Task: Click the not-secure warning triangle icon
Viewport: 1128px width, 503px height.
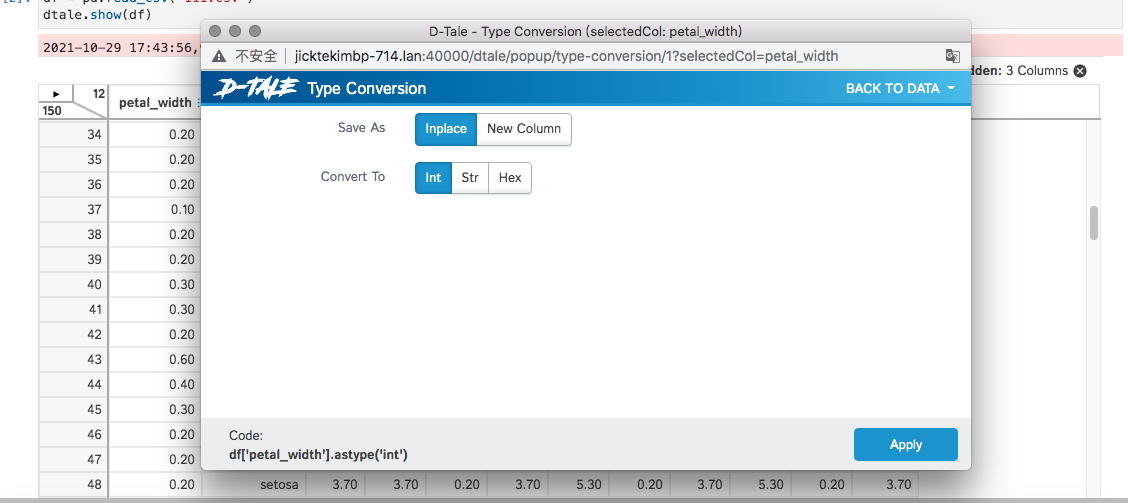Action: click(x=219, y=56)
